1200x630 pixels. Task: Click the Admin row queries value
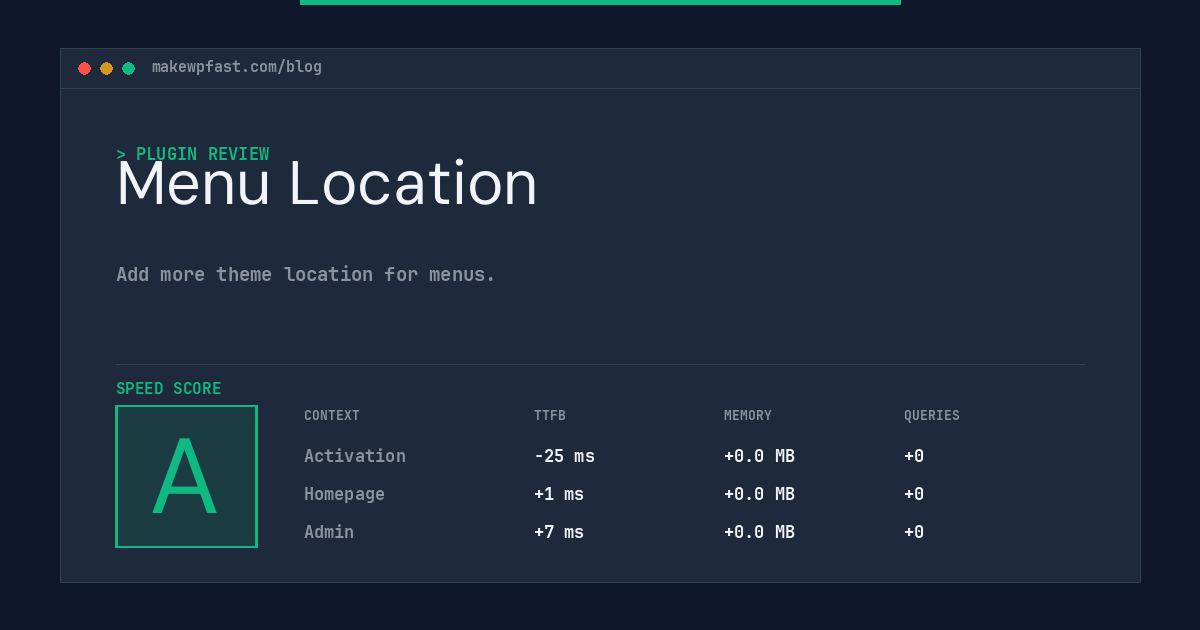pos(914,532)
